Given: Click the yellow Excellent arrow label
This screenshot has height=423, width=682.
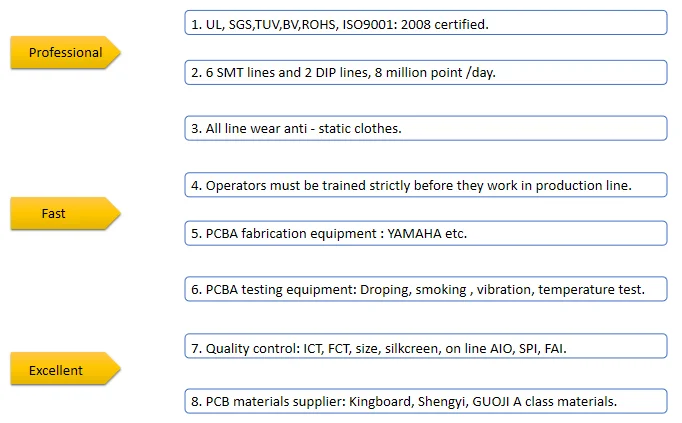Looking at the screenshot, I should click(x=65, y=369).
